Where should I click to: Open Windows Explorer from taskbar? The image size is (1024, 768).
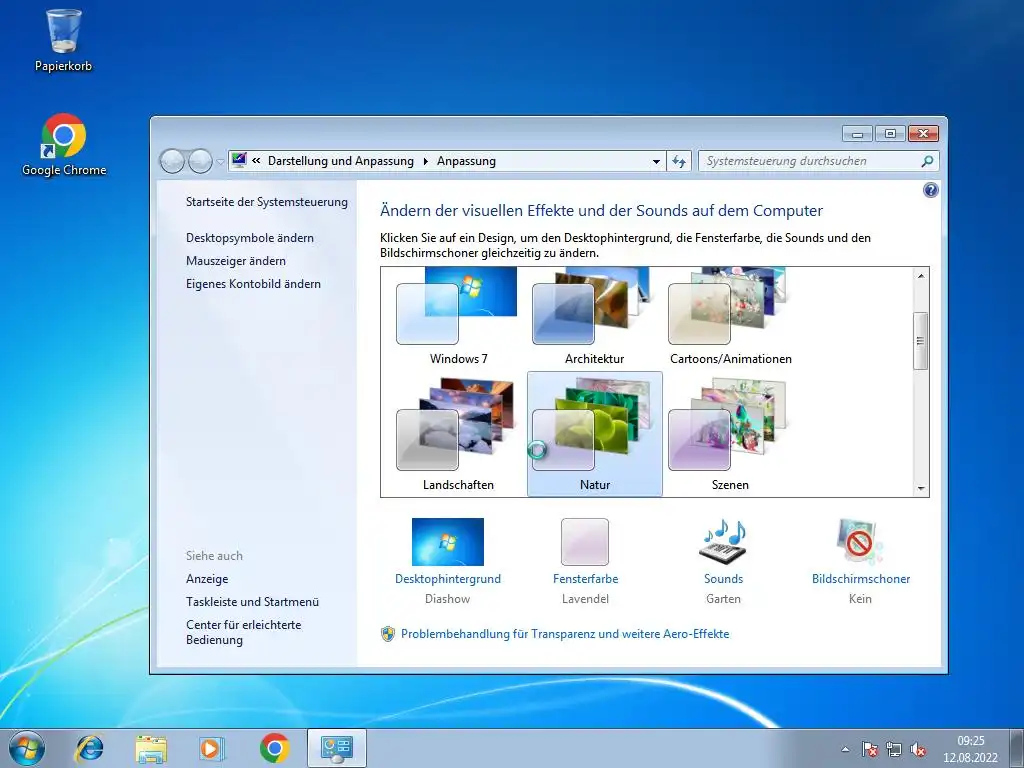151,748
